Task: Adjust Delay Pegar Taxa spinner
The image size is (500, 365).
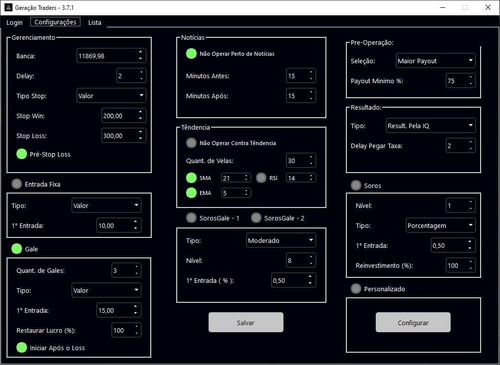Action: pyautogui.click(x=471, y=146)
